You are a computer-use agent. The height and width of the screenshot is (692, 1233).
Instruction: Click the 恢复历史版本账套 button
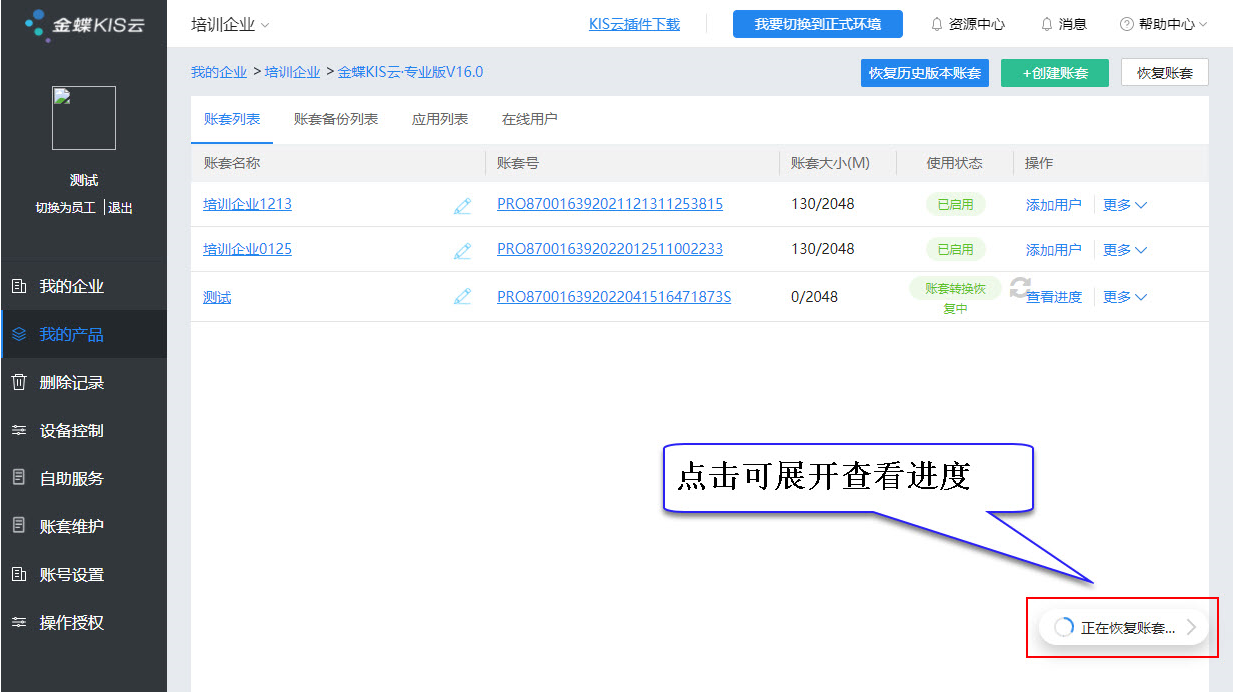[925, 73]
